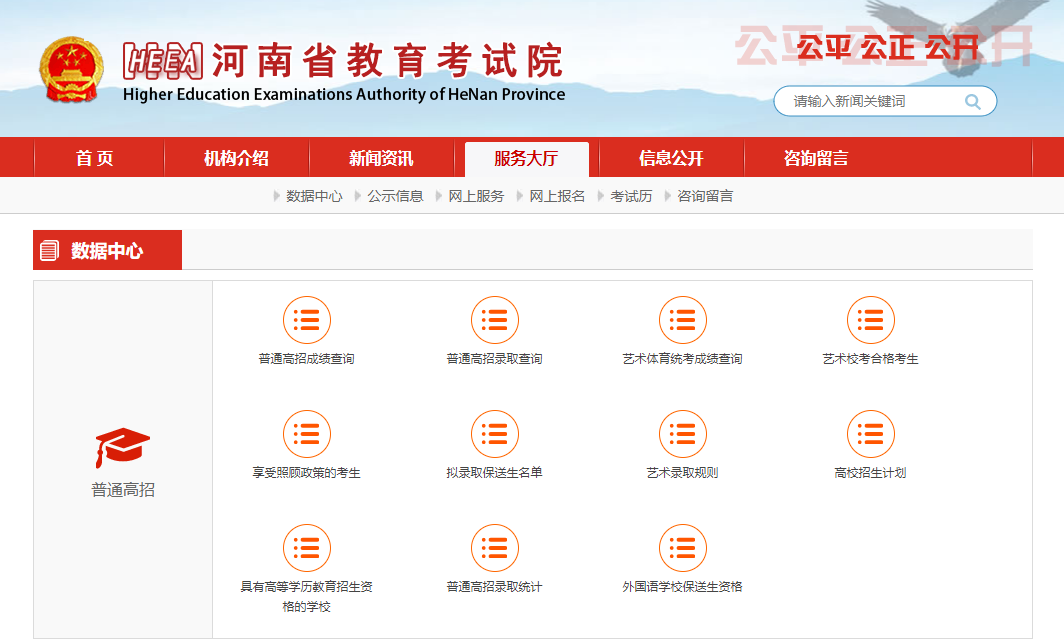Open the 信息公开 tab
This screenshot has width=1064, height=644.
click(x=671, y=159)
